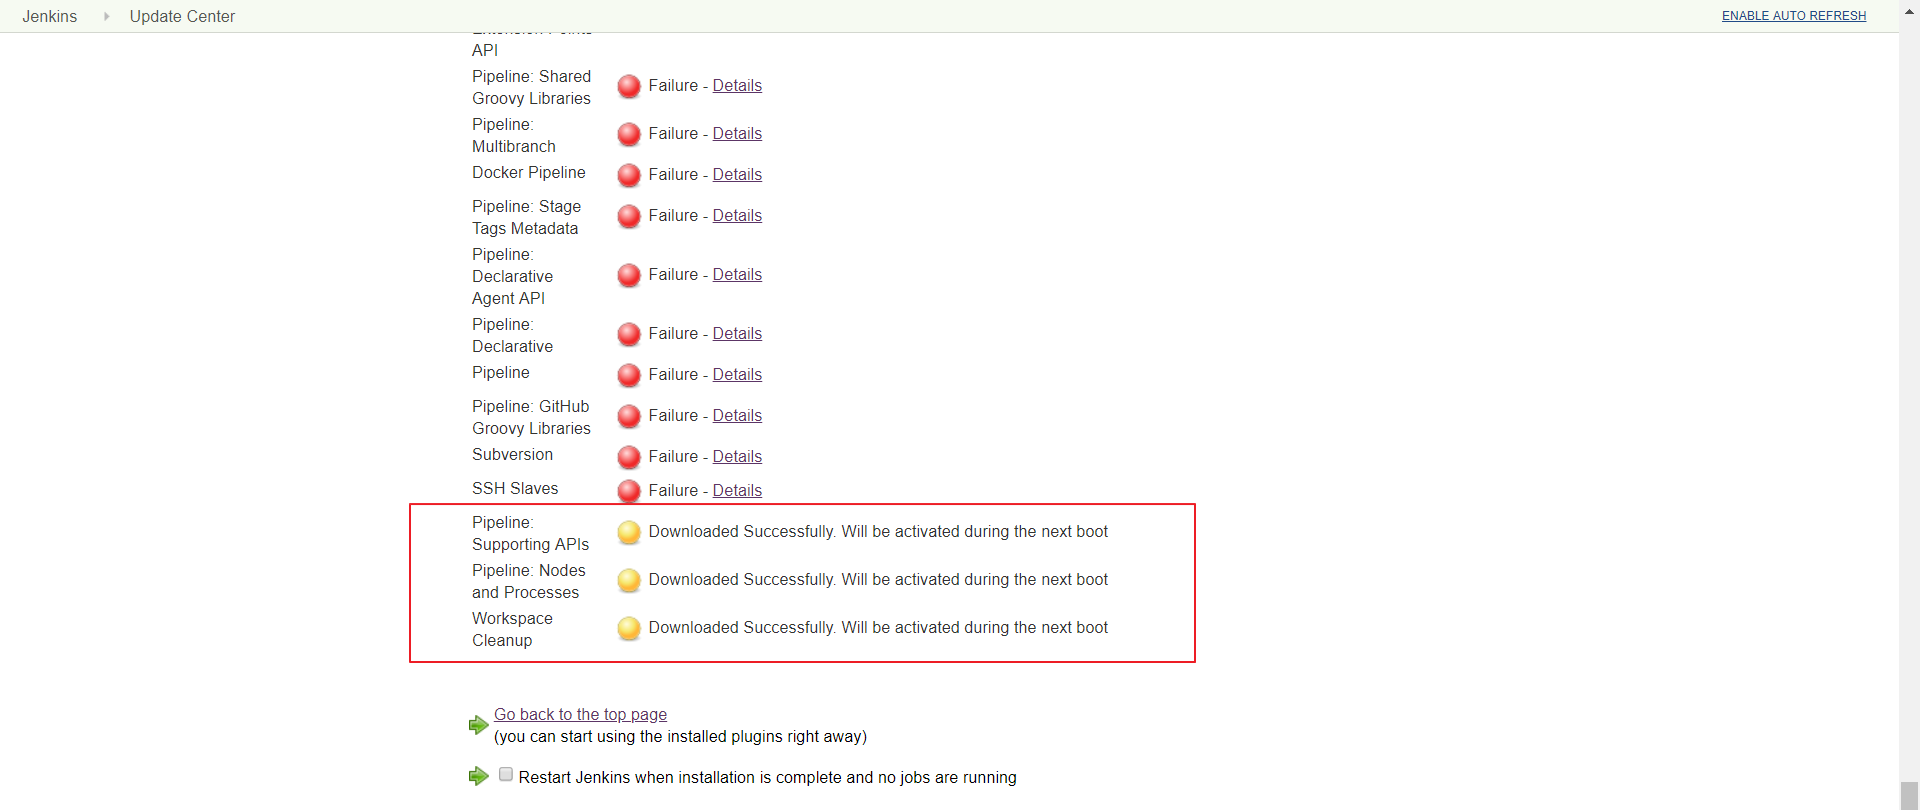Screen dimensions: 1920x810
Task: Click the vertical scrollbar thumb at page bottom
Action: (1909, 796)
